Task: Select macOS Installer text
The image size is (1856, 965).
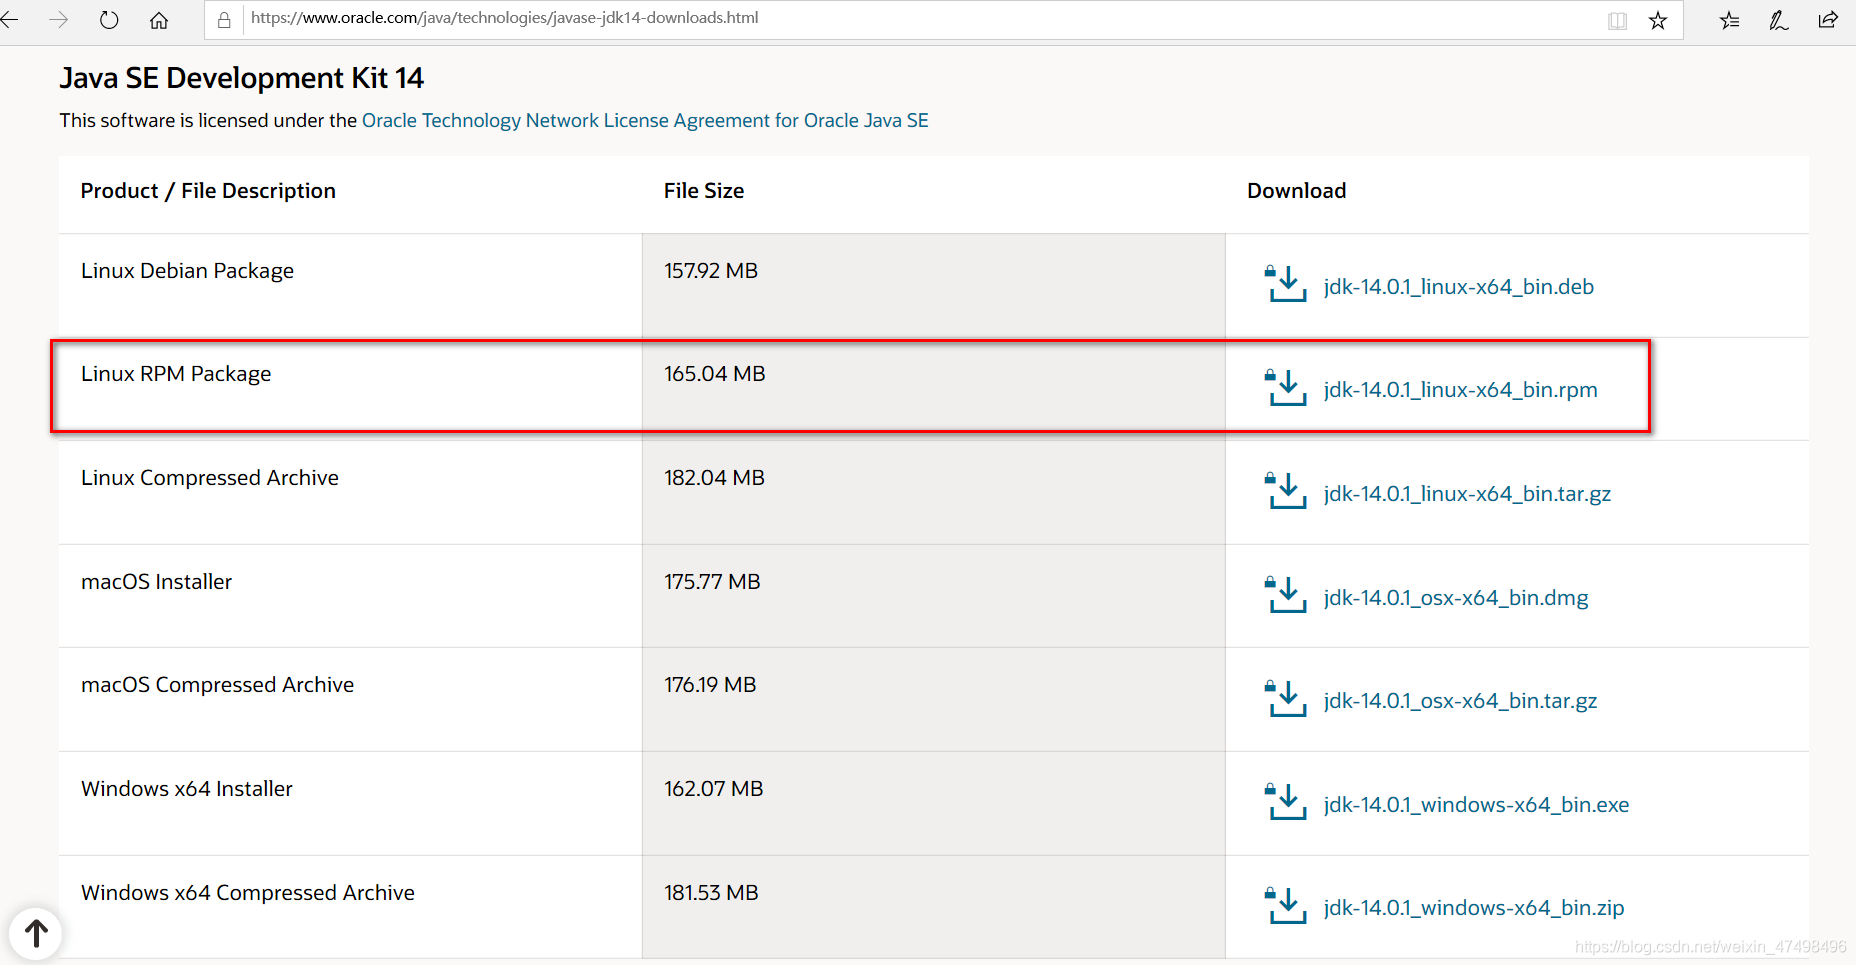Action: pyautogui.click(x=156, y=582)
